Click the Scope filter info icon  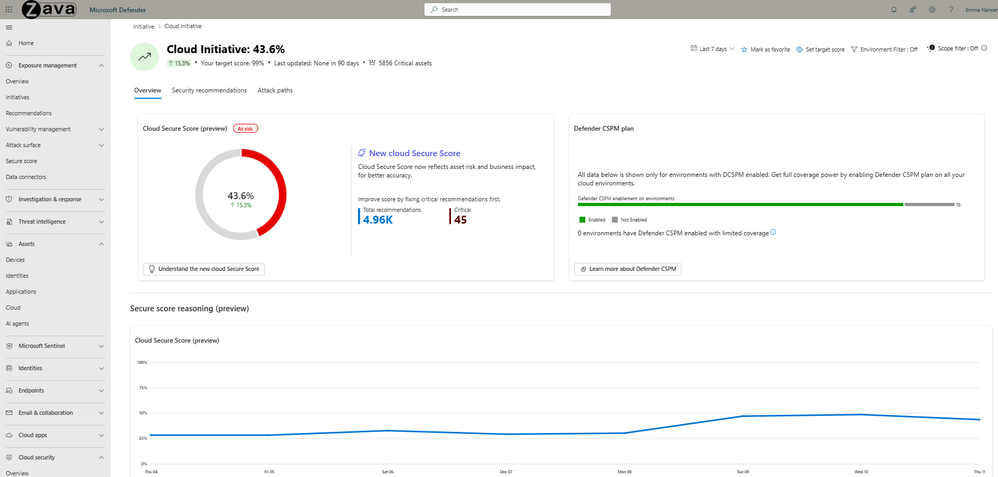984,48
